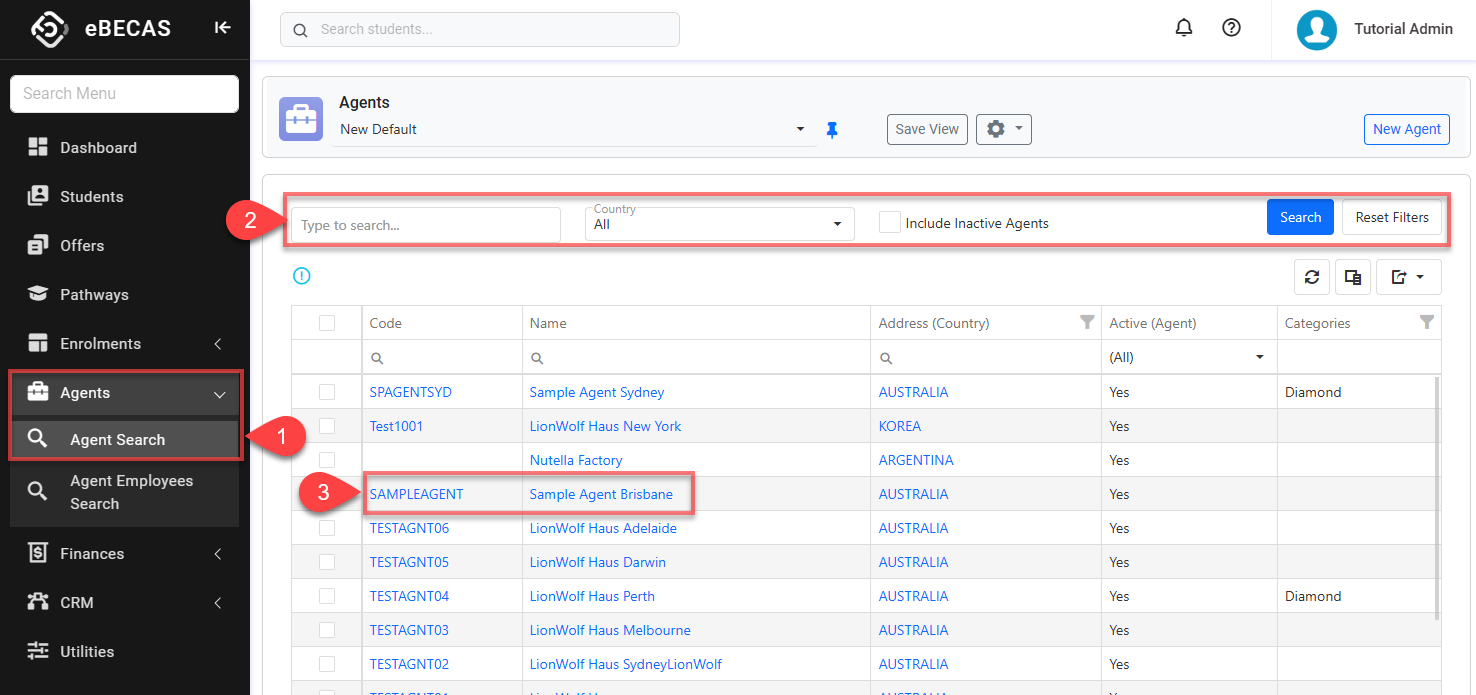Click the blue info circle icon
1476x695 pixels.
click(x=302, y=276)
